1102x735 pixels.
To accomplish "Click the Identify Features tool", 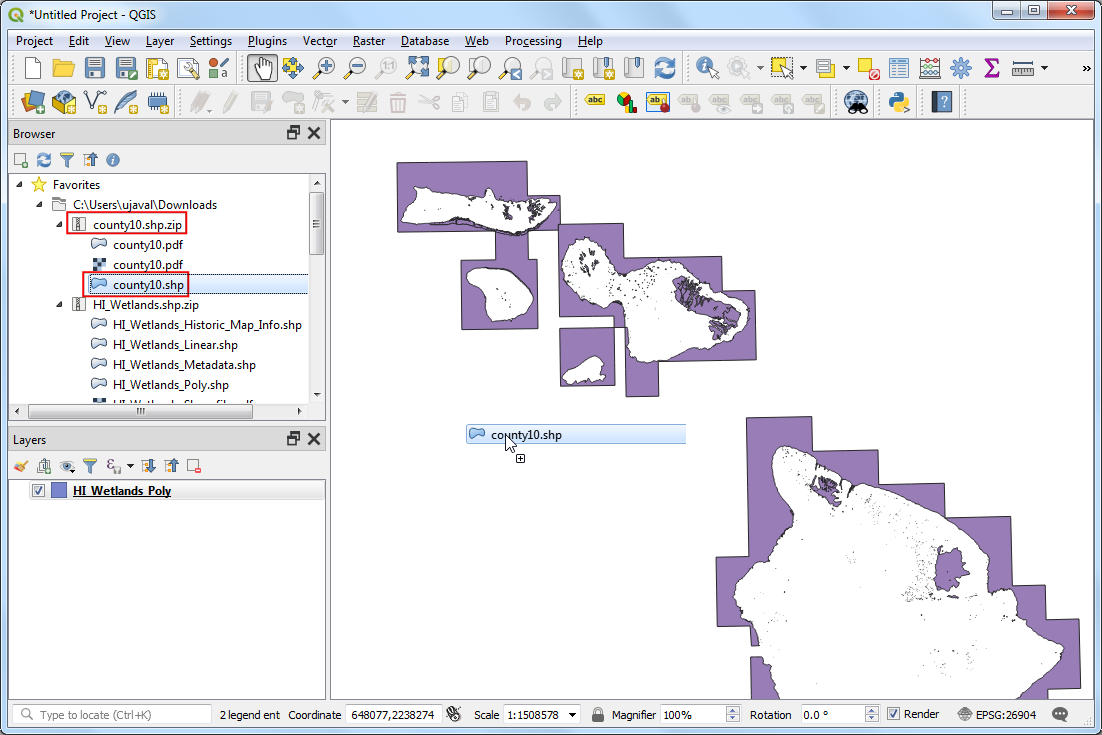I will [707, 68].
